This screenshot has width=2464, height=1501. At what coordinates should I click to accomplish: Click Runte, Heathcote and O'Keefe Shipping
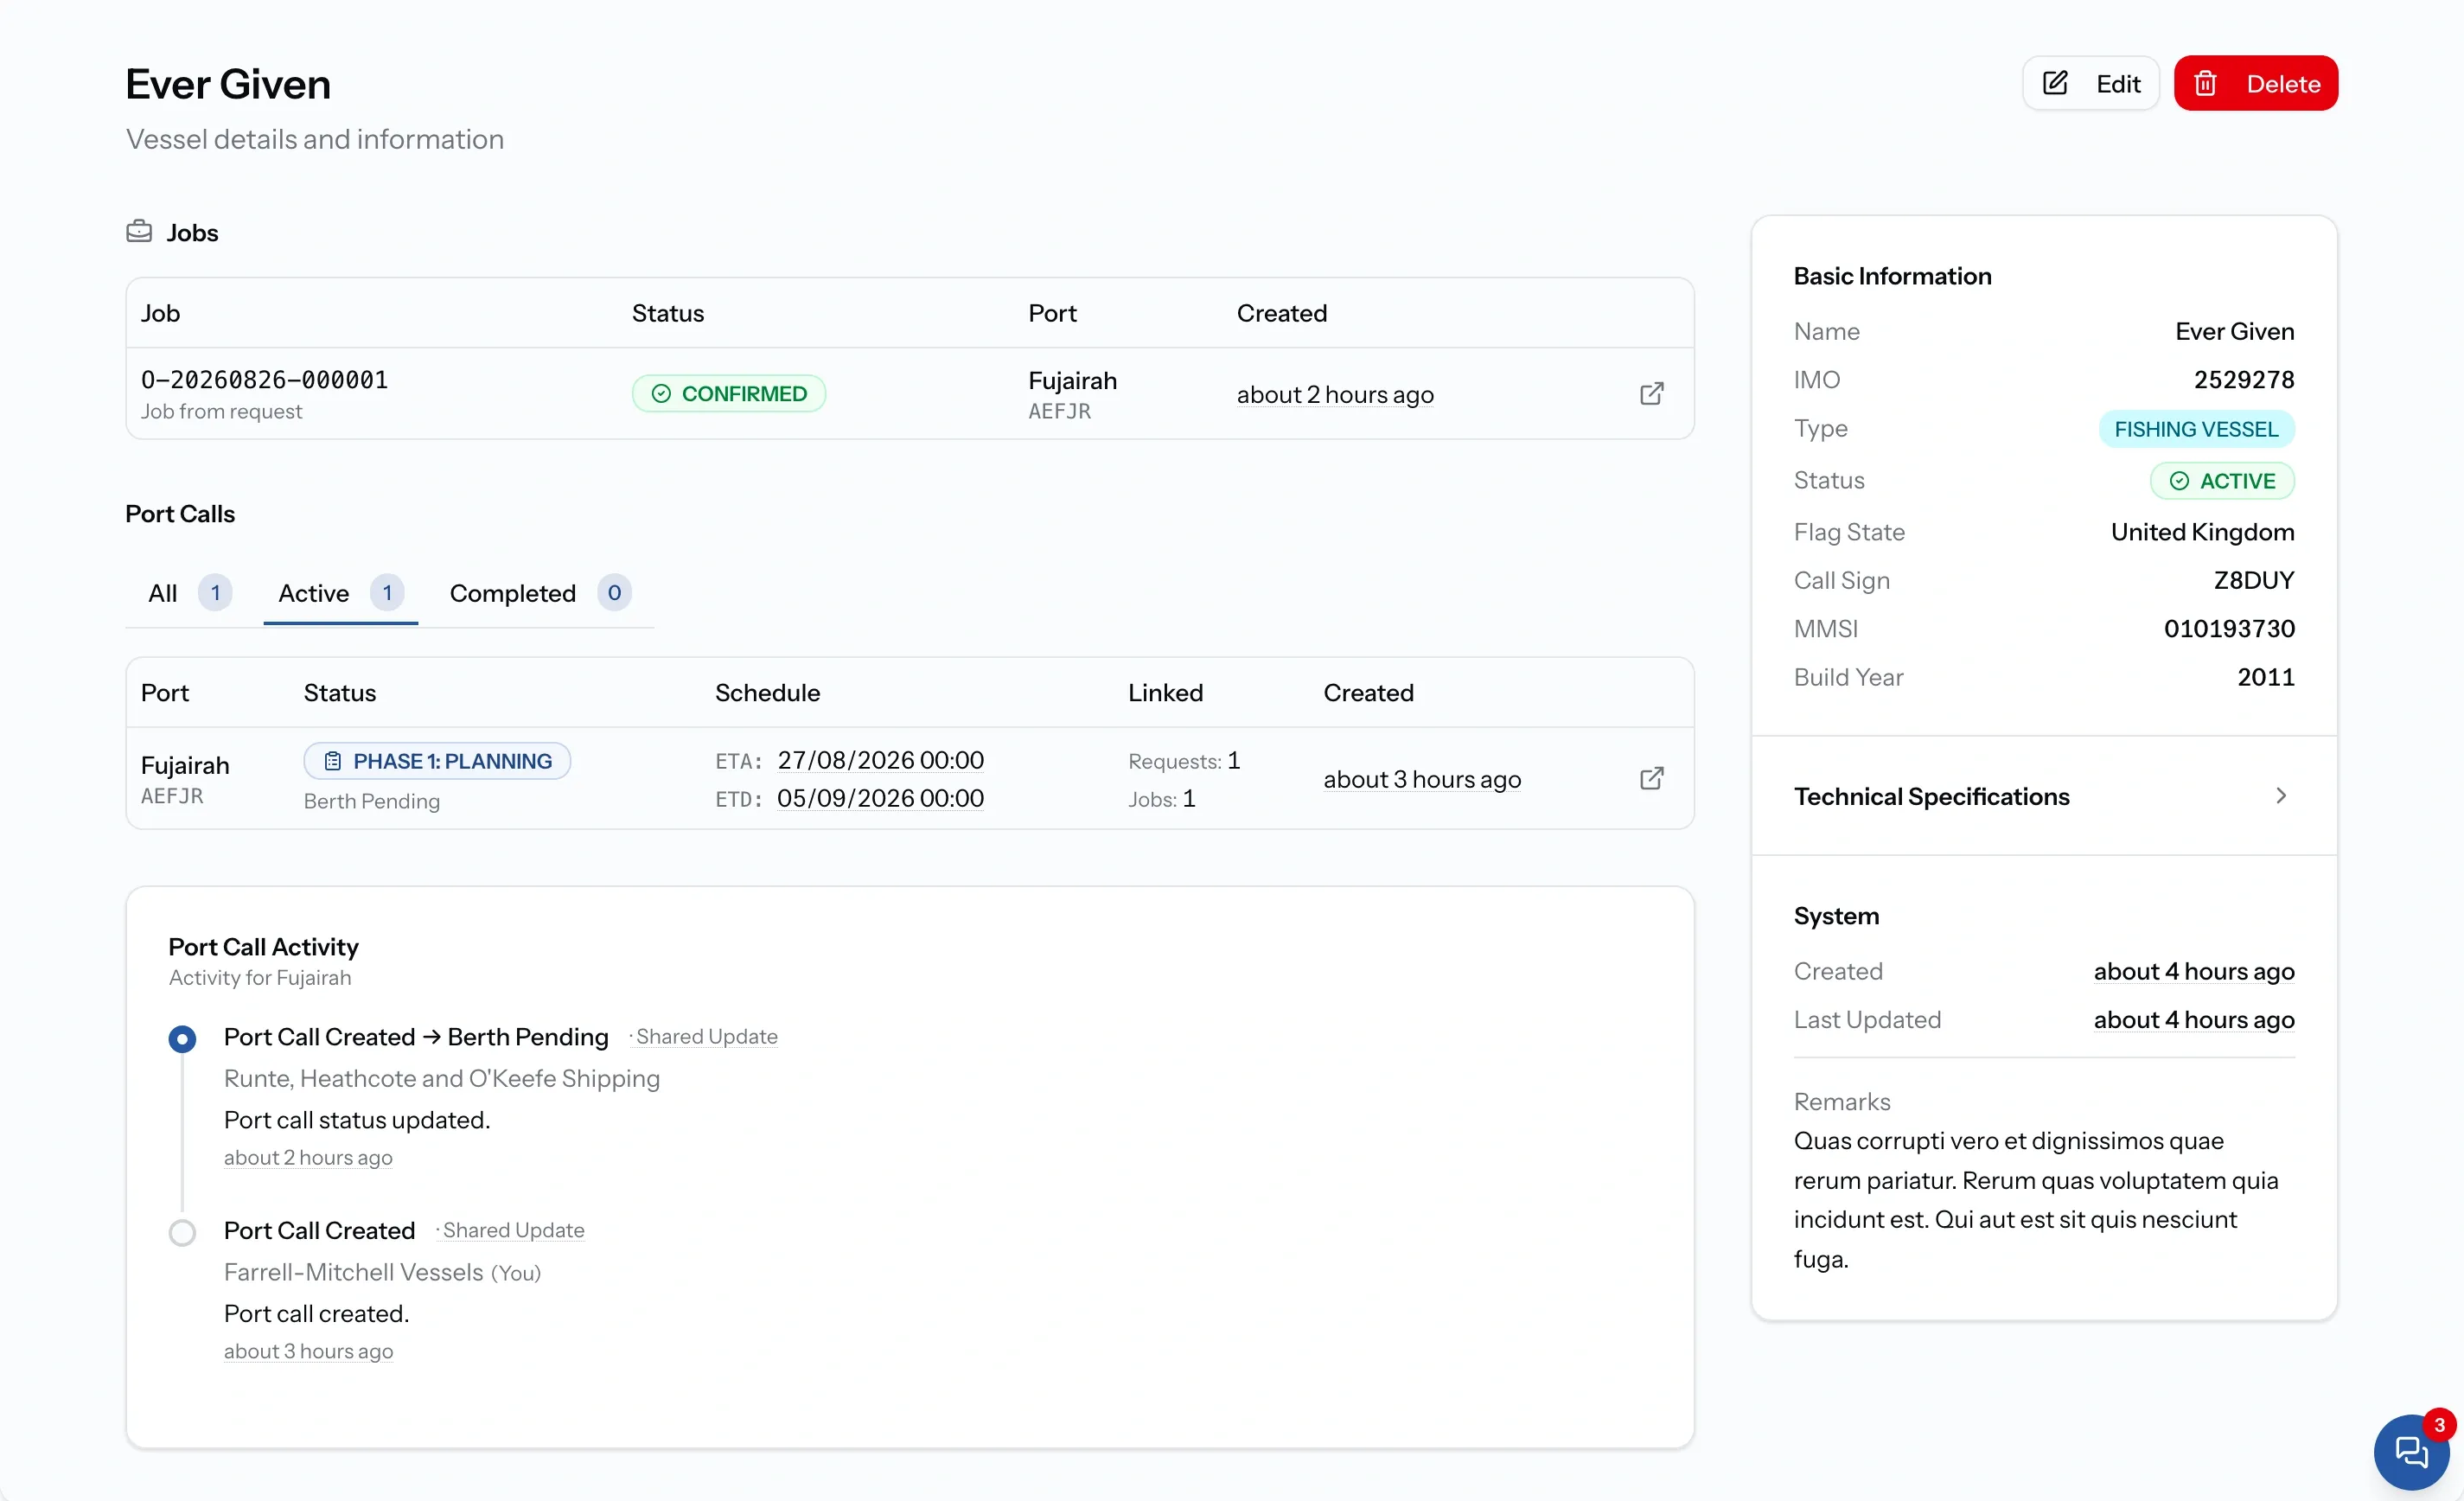(442, 1078)
